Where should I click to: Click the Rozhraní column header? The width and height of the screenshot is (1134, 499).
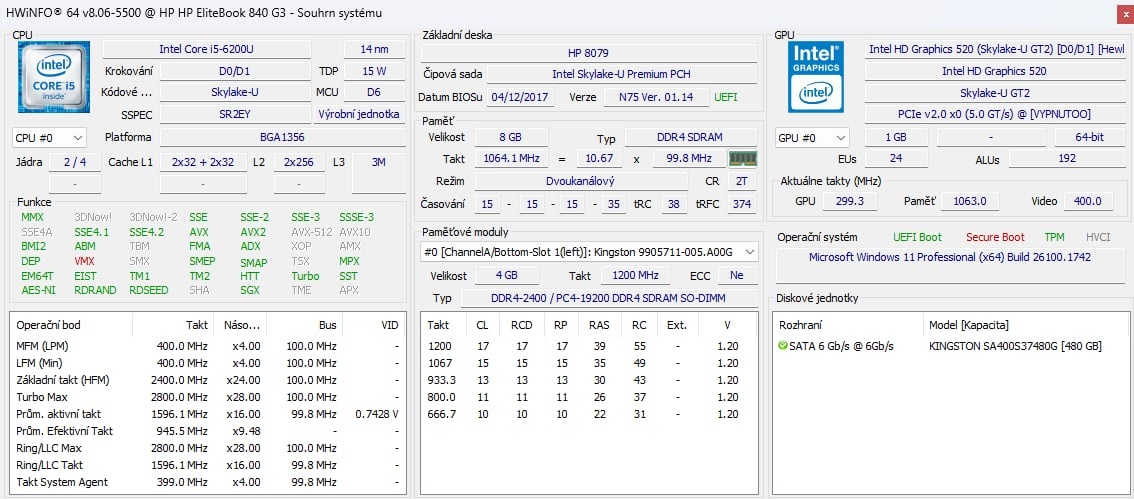(850, 325)
